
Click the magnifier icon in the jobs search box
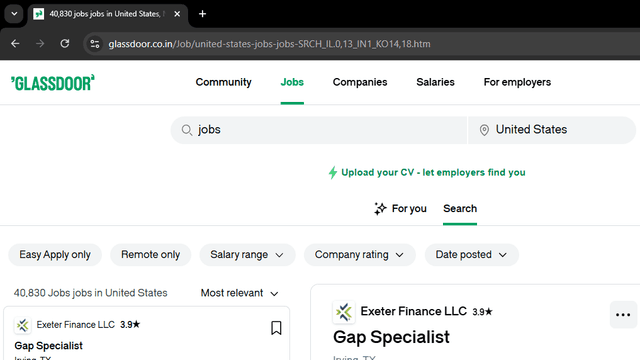point(187,130)
